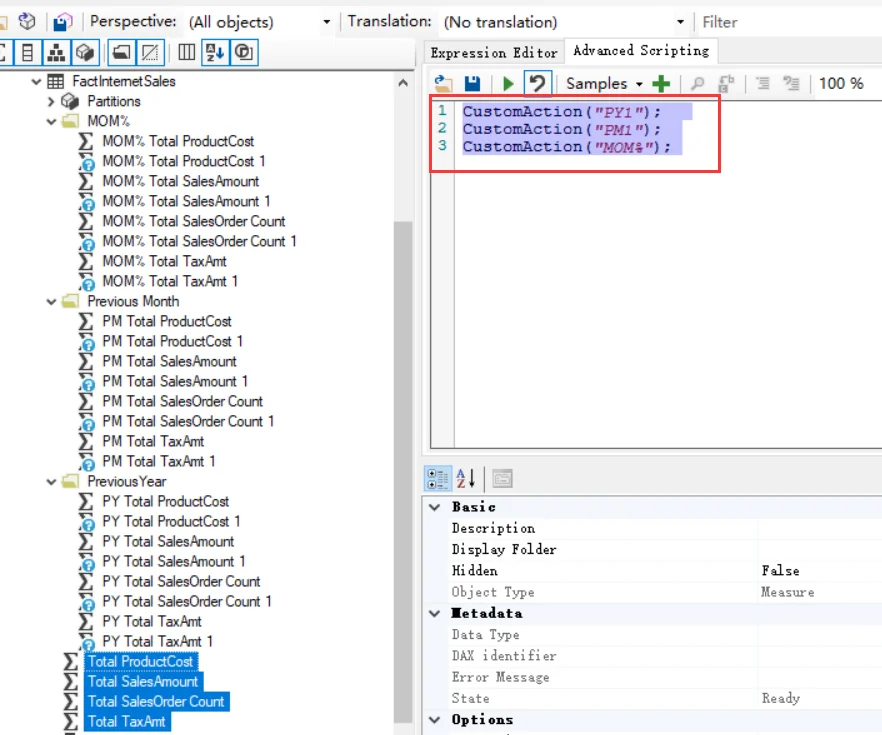
Task: Collapse the Previous Month folder
Action: pyautogui.click(x=51, y=302)
